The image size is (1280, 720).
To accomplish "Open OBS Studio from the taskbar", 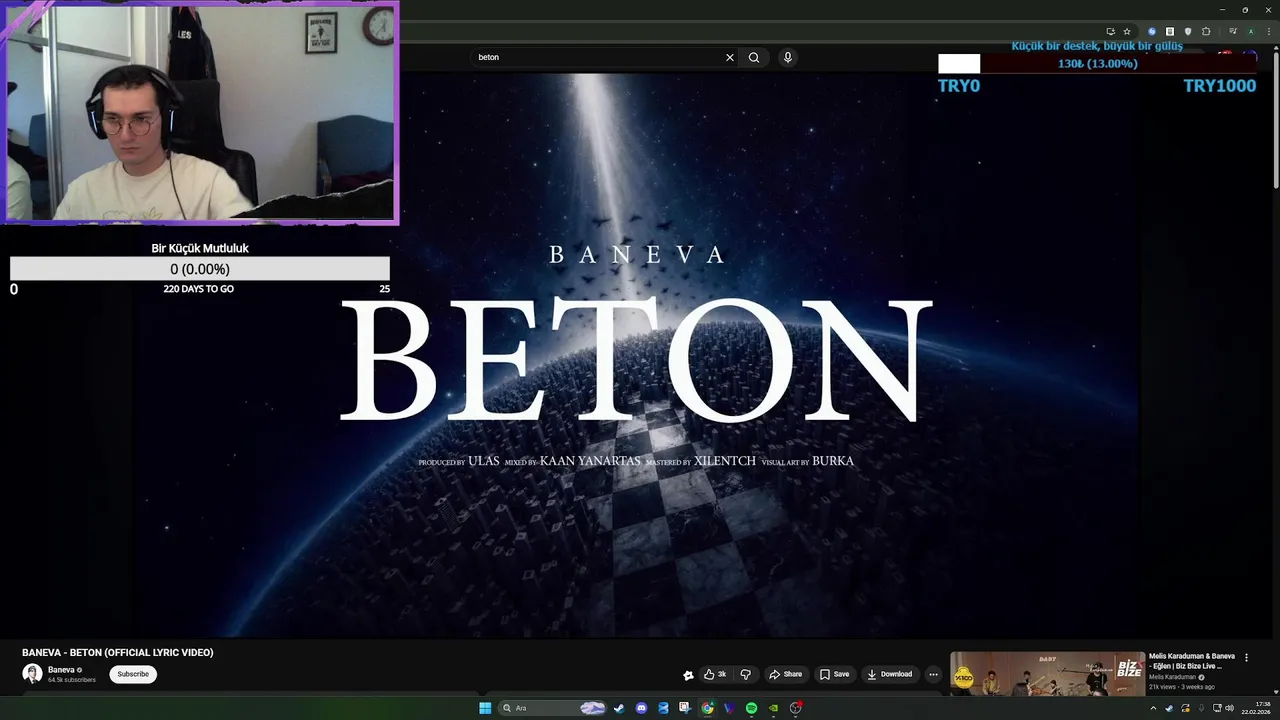I will [x=795, y=708].
